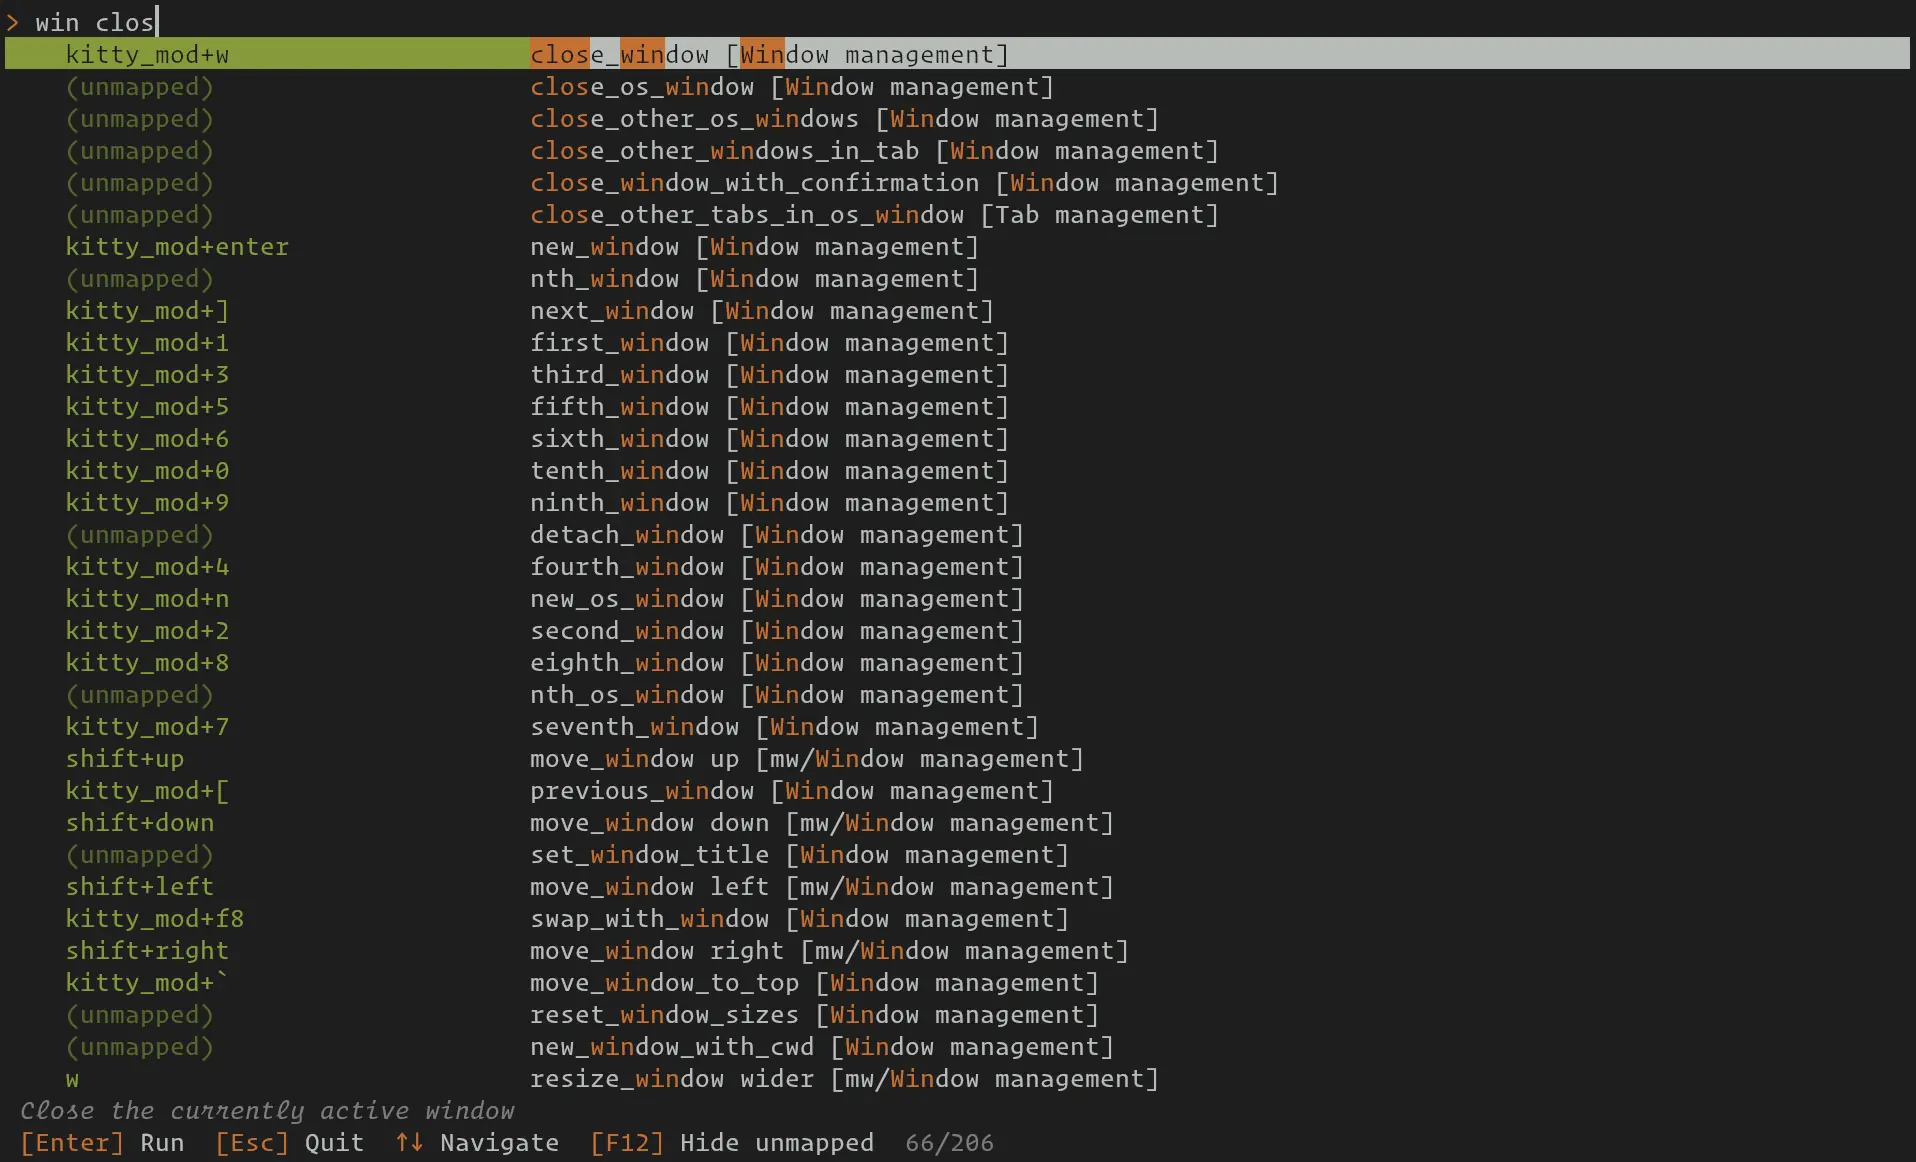Focus the search field containing 'win clos'
The height and width of the screenshot is (1162, 1916).
[957, 21]
